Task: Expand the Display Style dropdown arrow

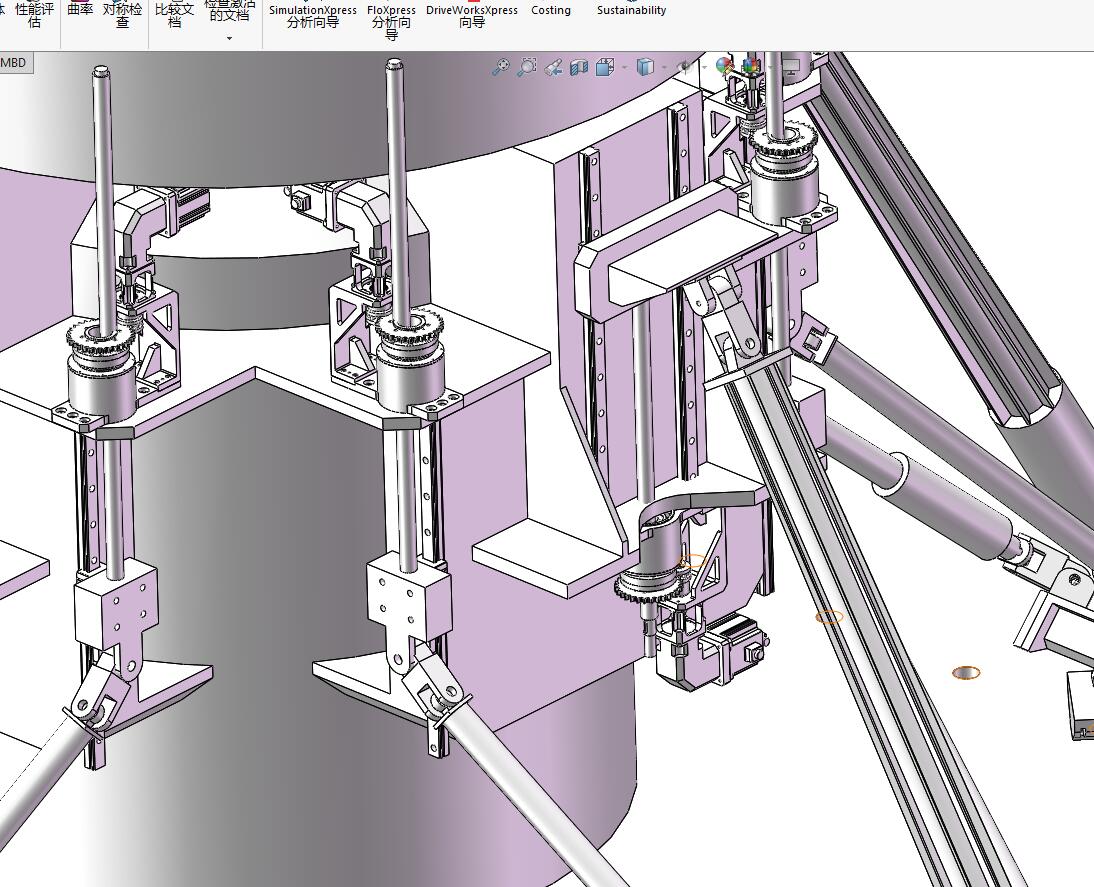Action: coord(664,68)
